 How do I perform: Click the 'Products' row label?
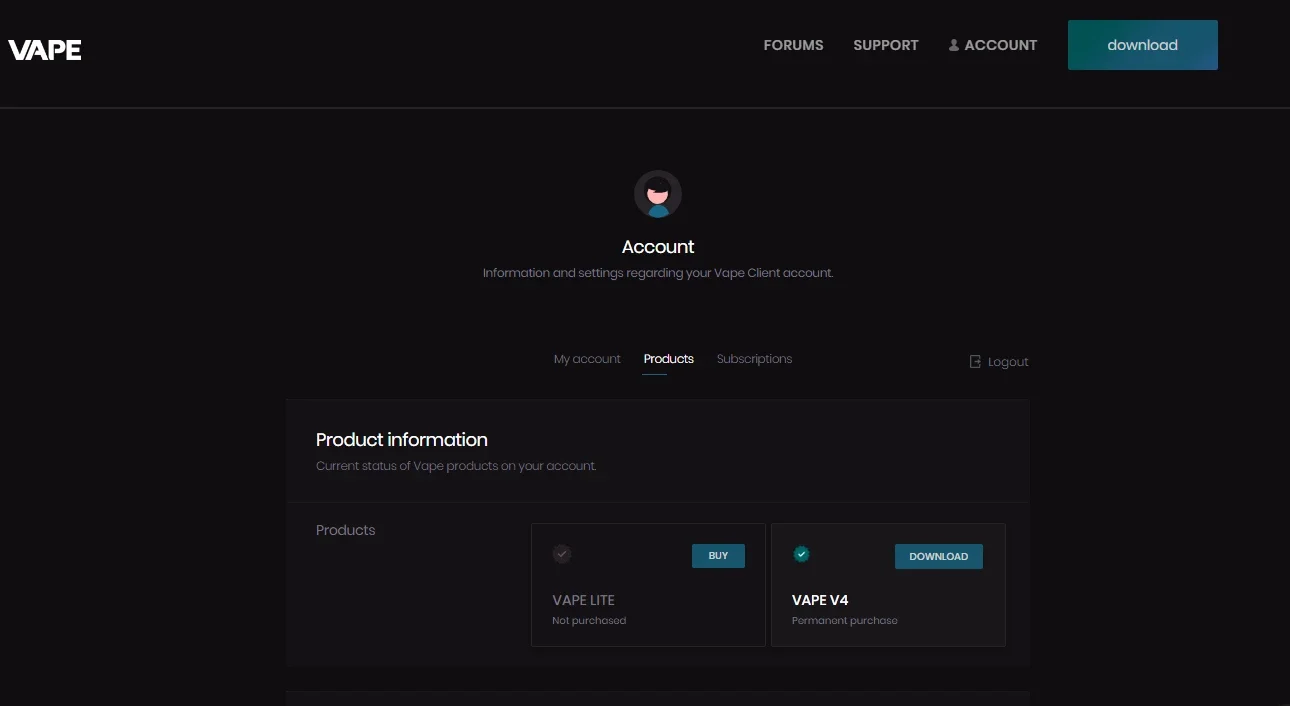(346, 530)
